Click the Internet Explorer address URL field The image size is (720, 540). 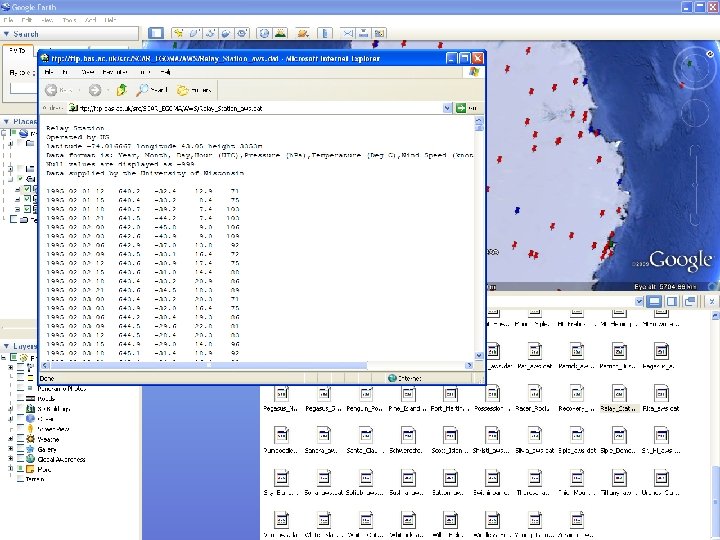click(x=250, y=107)
